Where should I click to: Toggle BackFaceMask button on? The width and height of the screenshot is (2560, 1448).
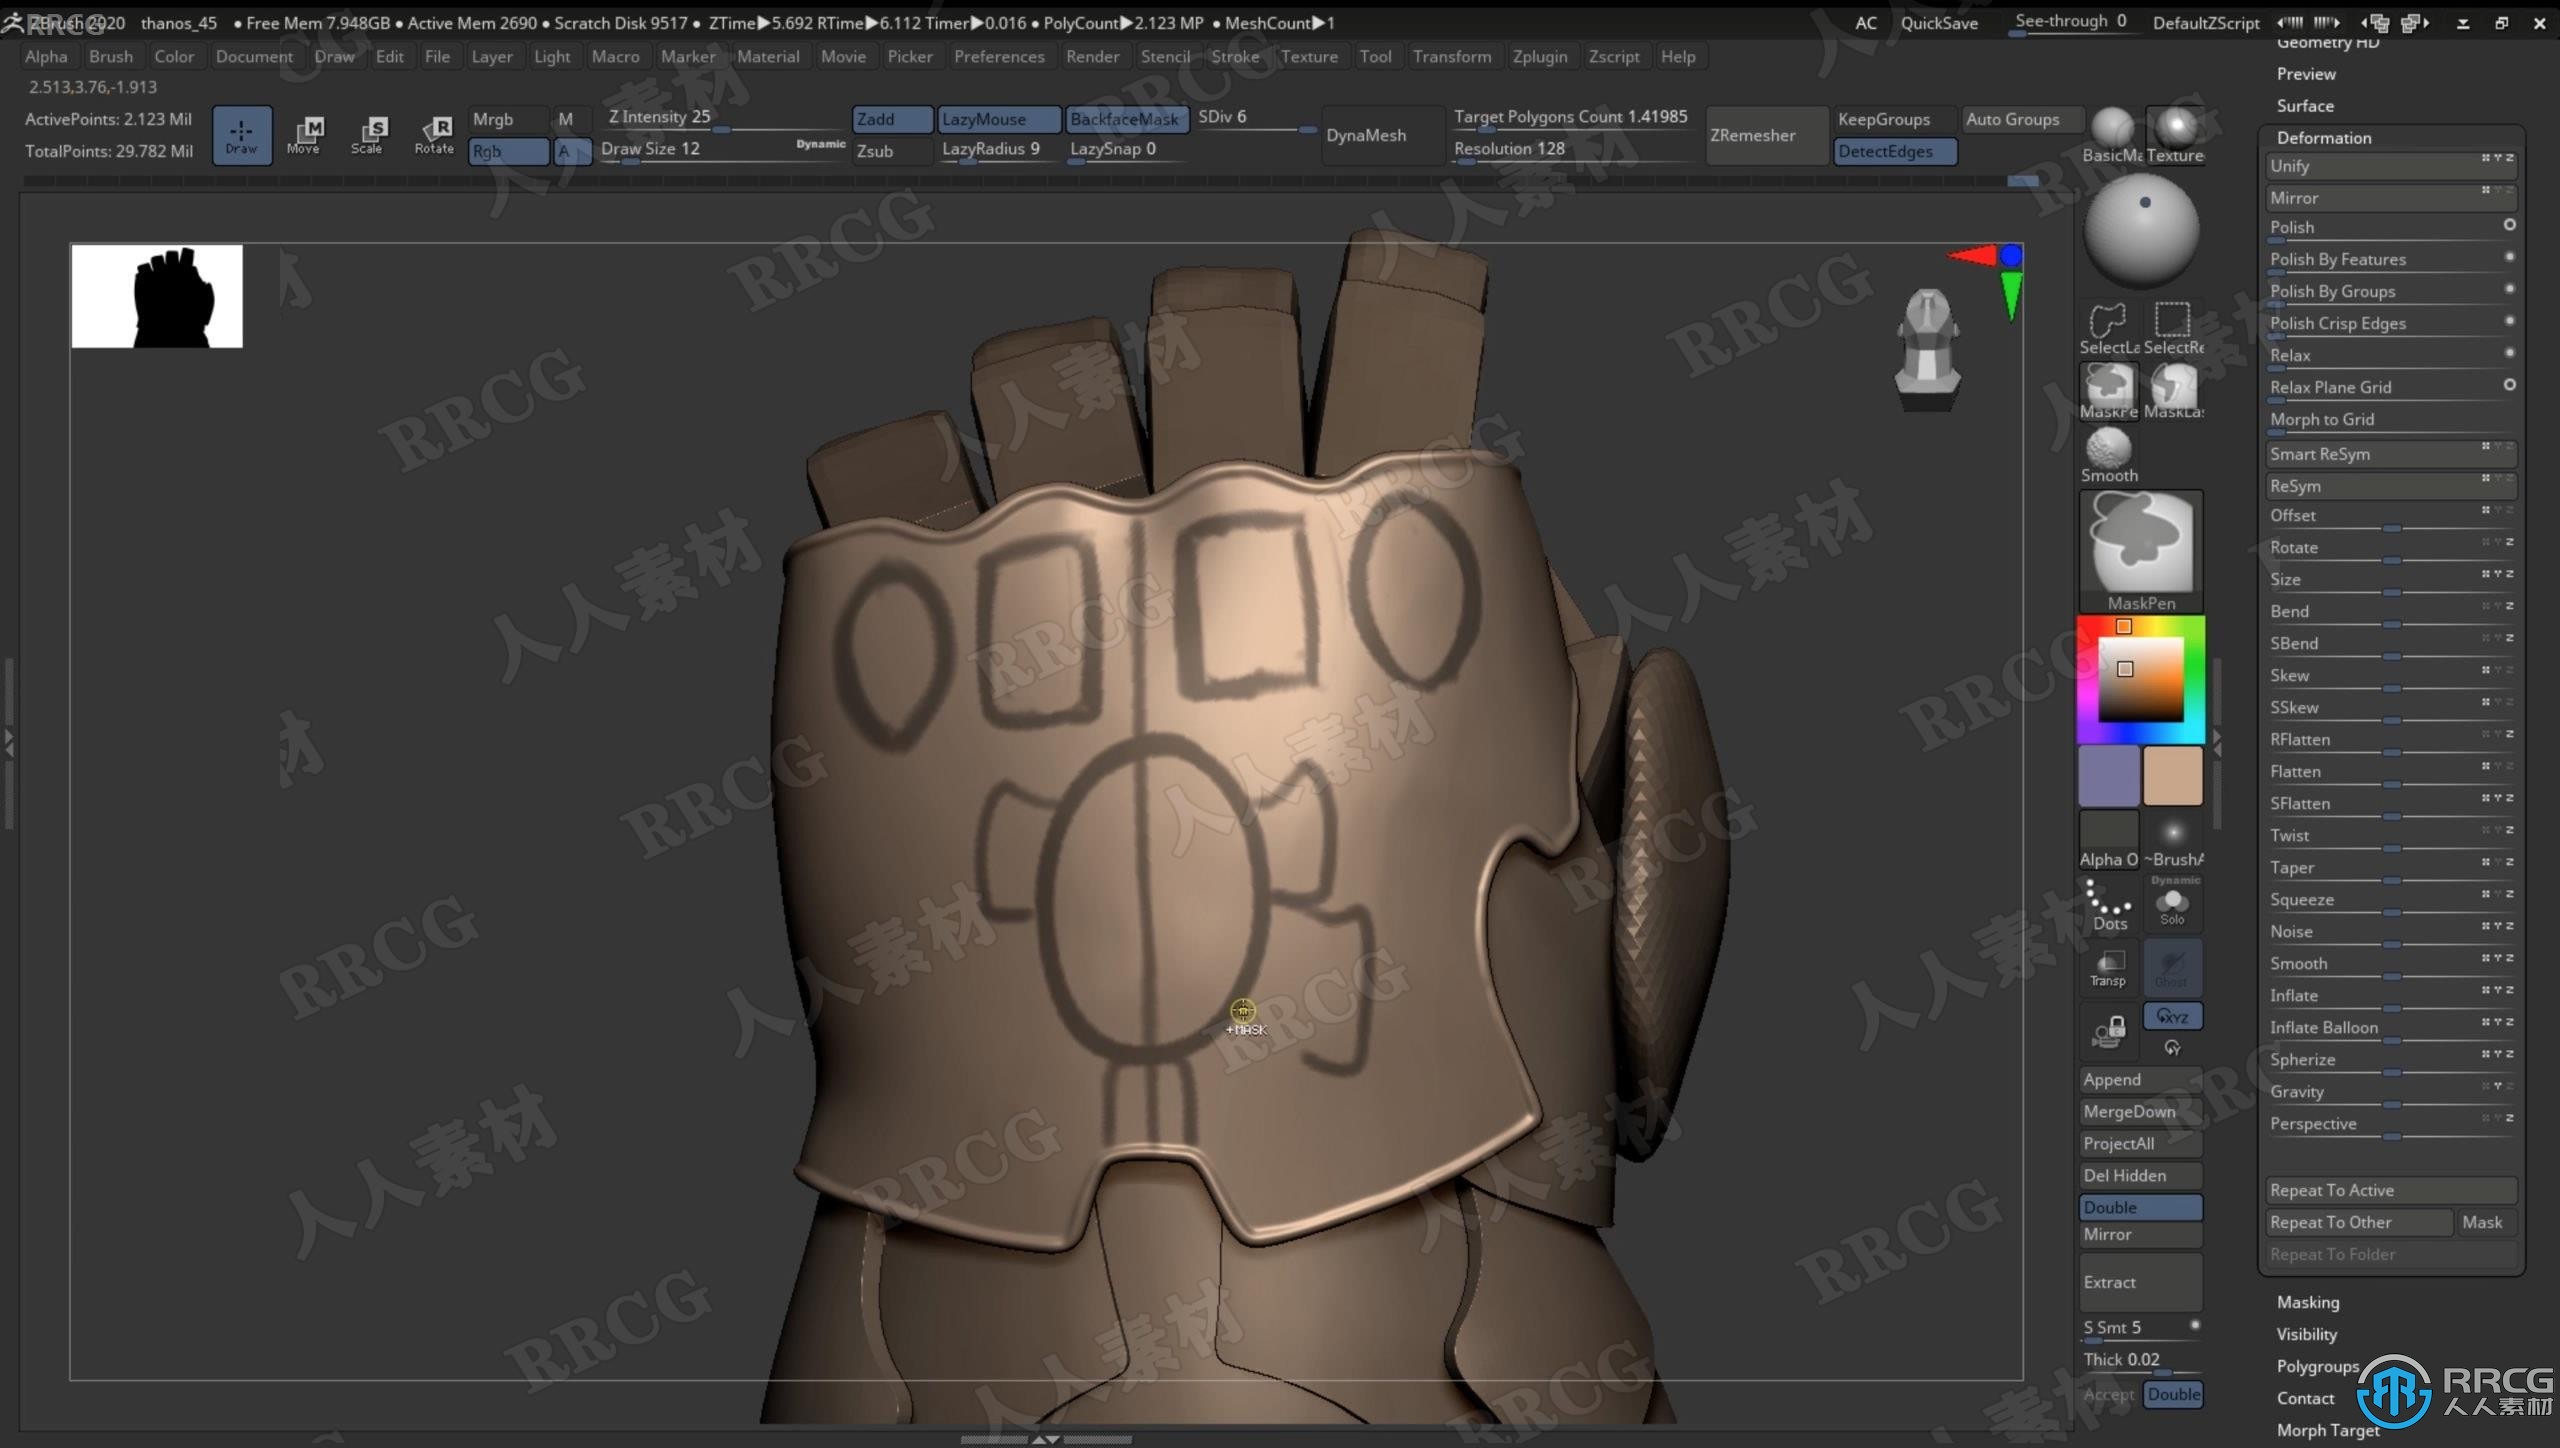1124,118
